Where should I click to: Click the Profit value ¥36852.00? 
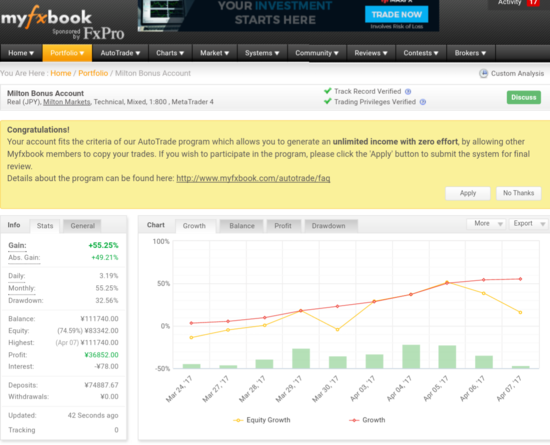point(101,355)
